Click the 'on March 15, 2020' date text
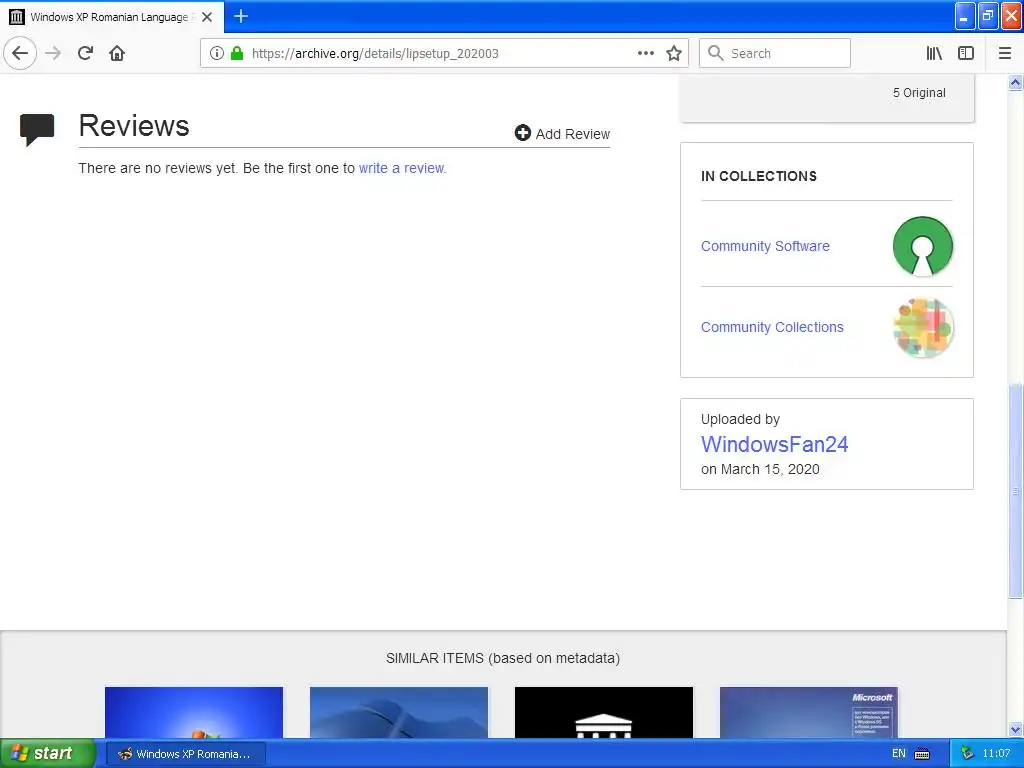 [x=760, y=470]
